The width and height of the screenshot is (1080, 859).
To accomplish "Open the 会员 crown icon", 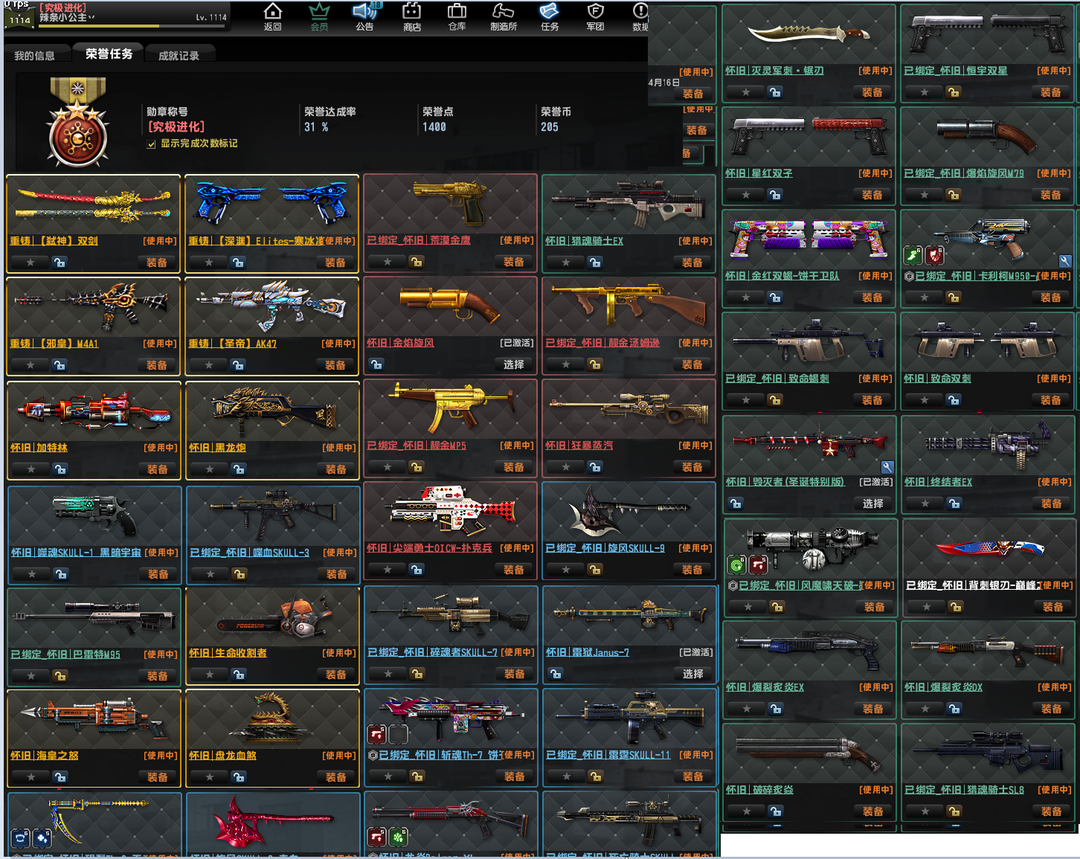I will point(319,12).
